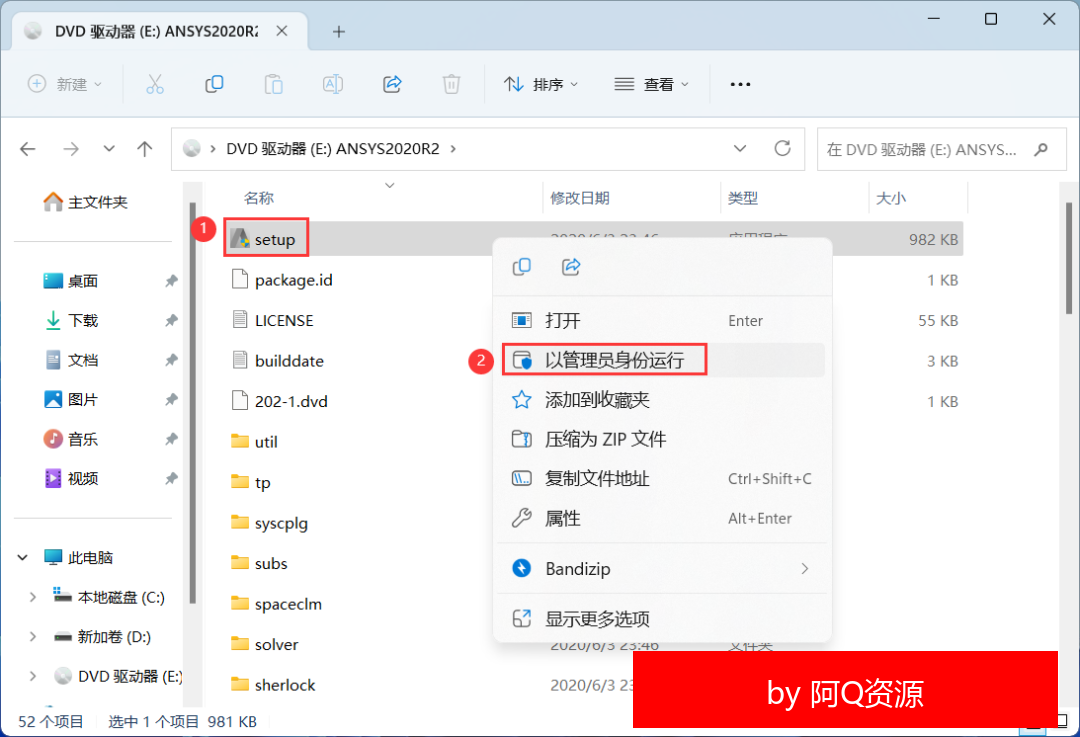The height and width of the screenshot is (737, 1080).
Task: Expand the address bar history dropdown
Action: pos(740,149)
